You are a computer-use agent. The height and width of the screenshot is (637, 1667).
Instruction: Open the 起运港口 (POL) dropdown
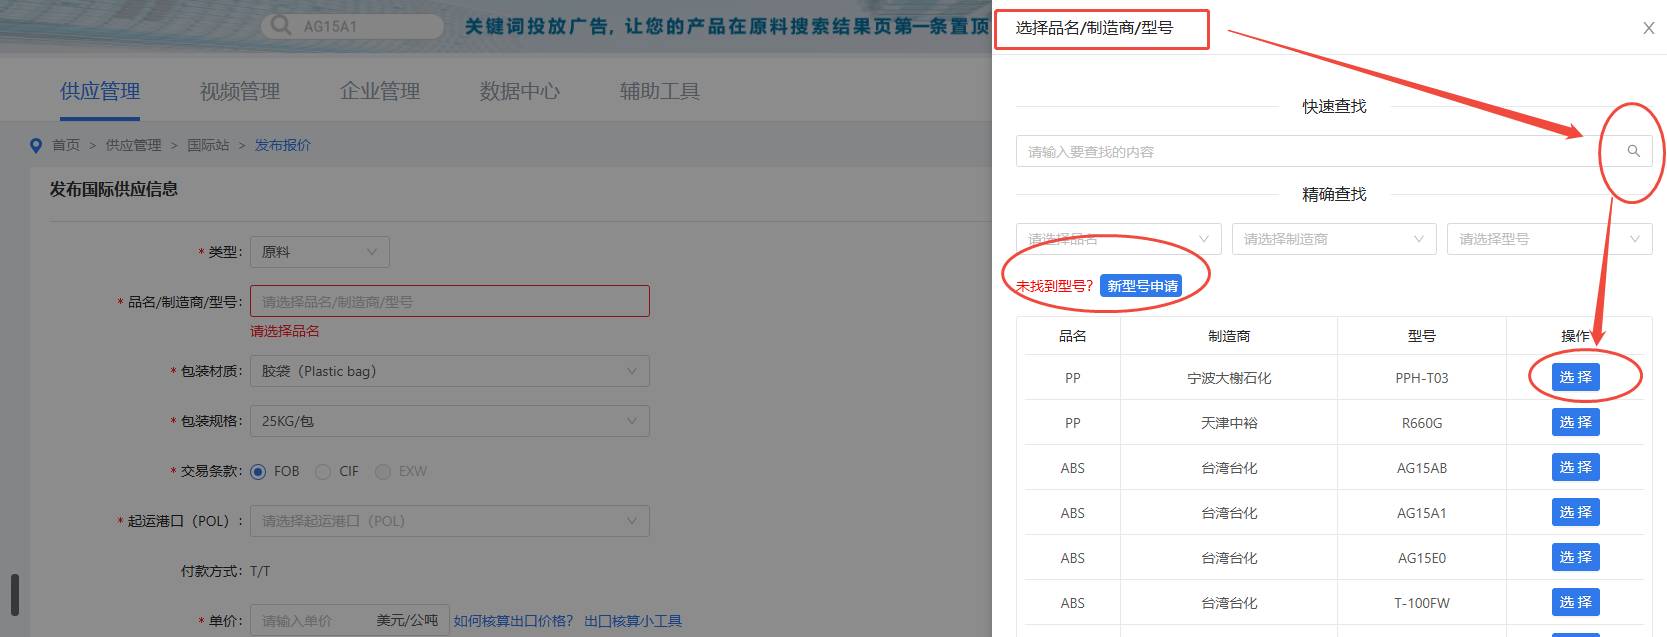[450, 521]
